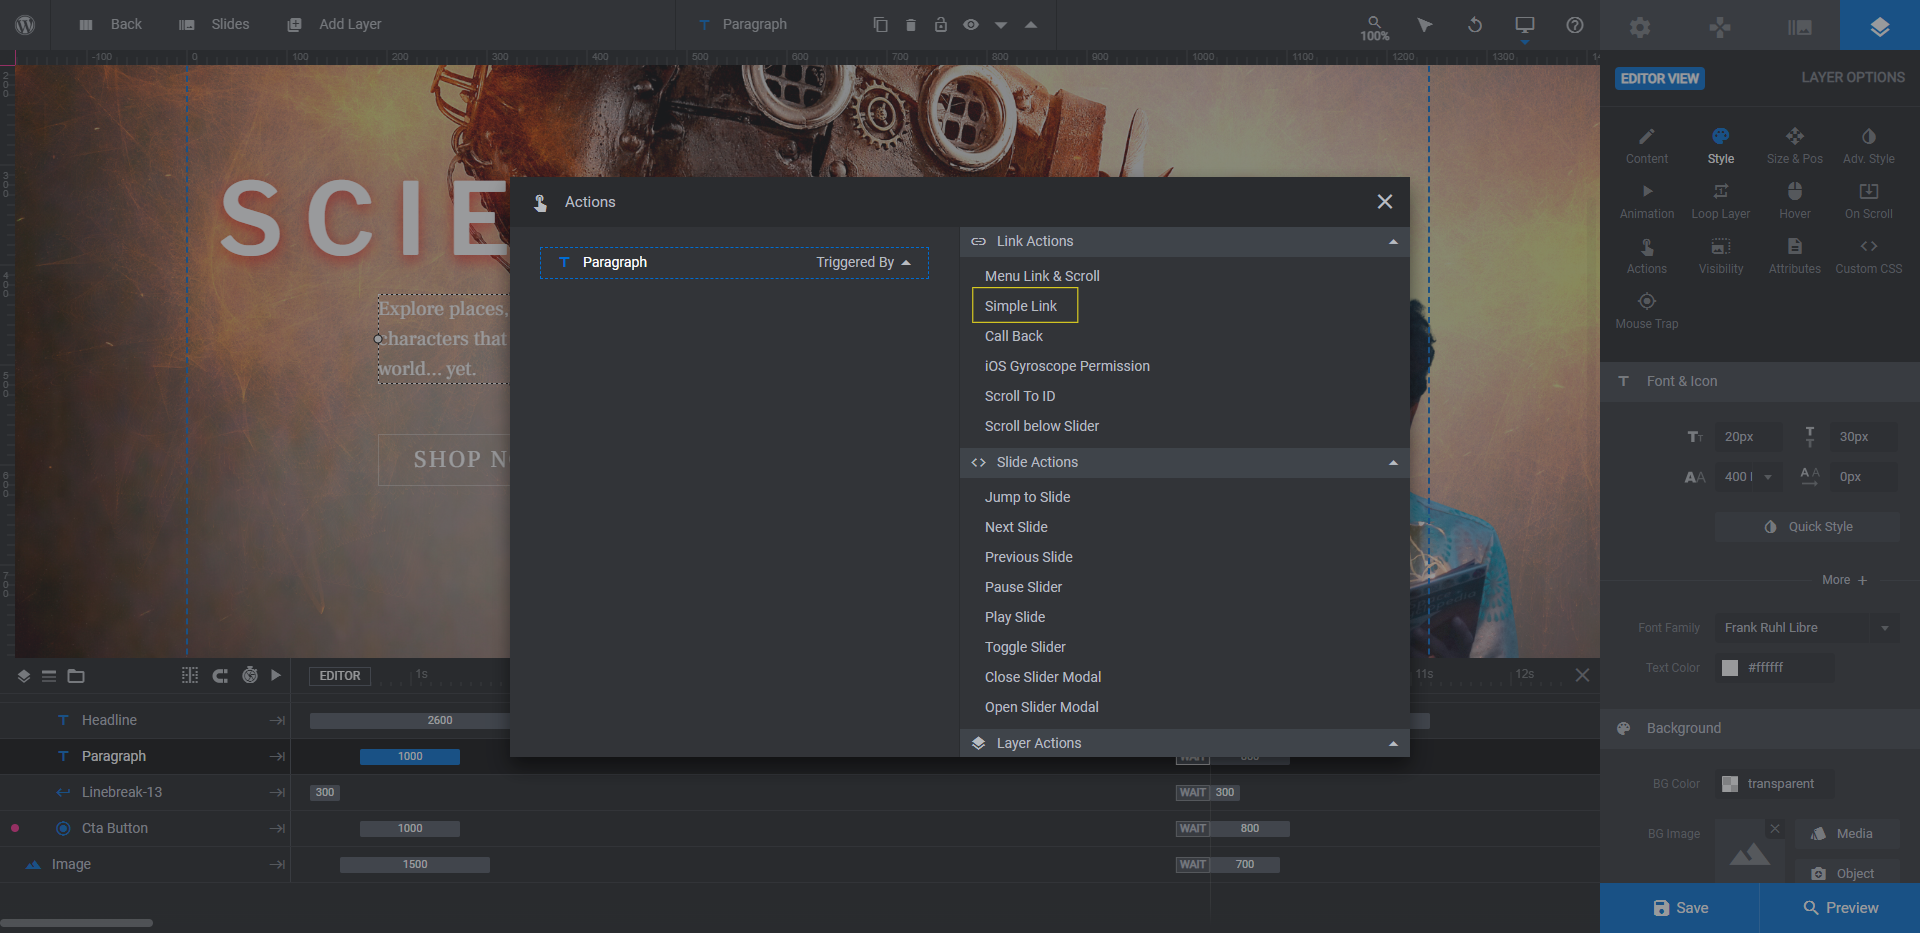This screenshot has width=1920, height=933.
Task: Open the Hover layer option
Action: [x=1795, y=201]
